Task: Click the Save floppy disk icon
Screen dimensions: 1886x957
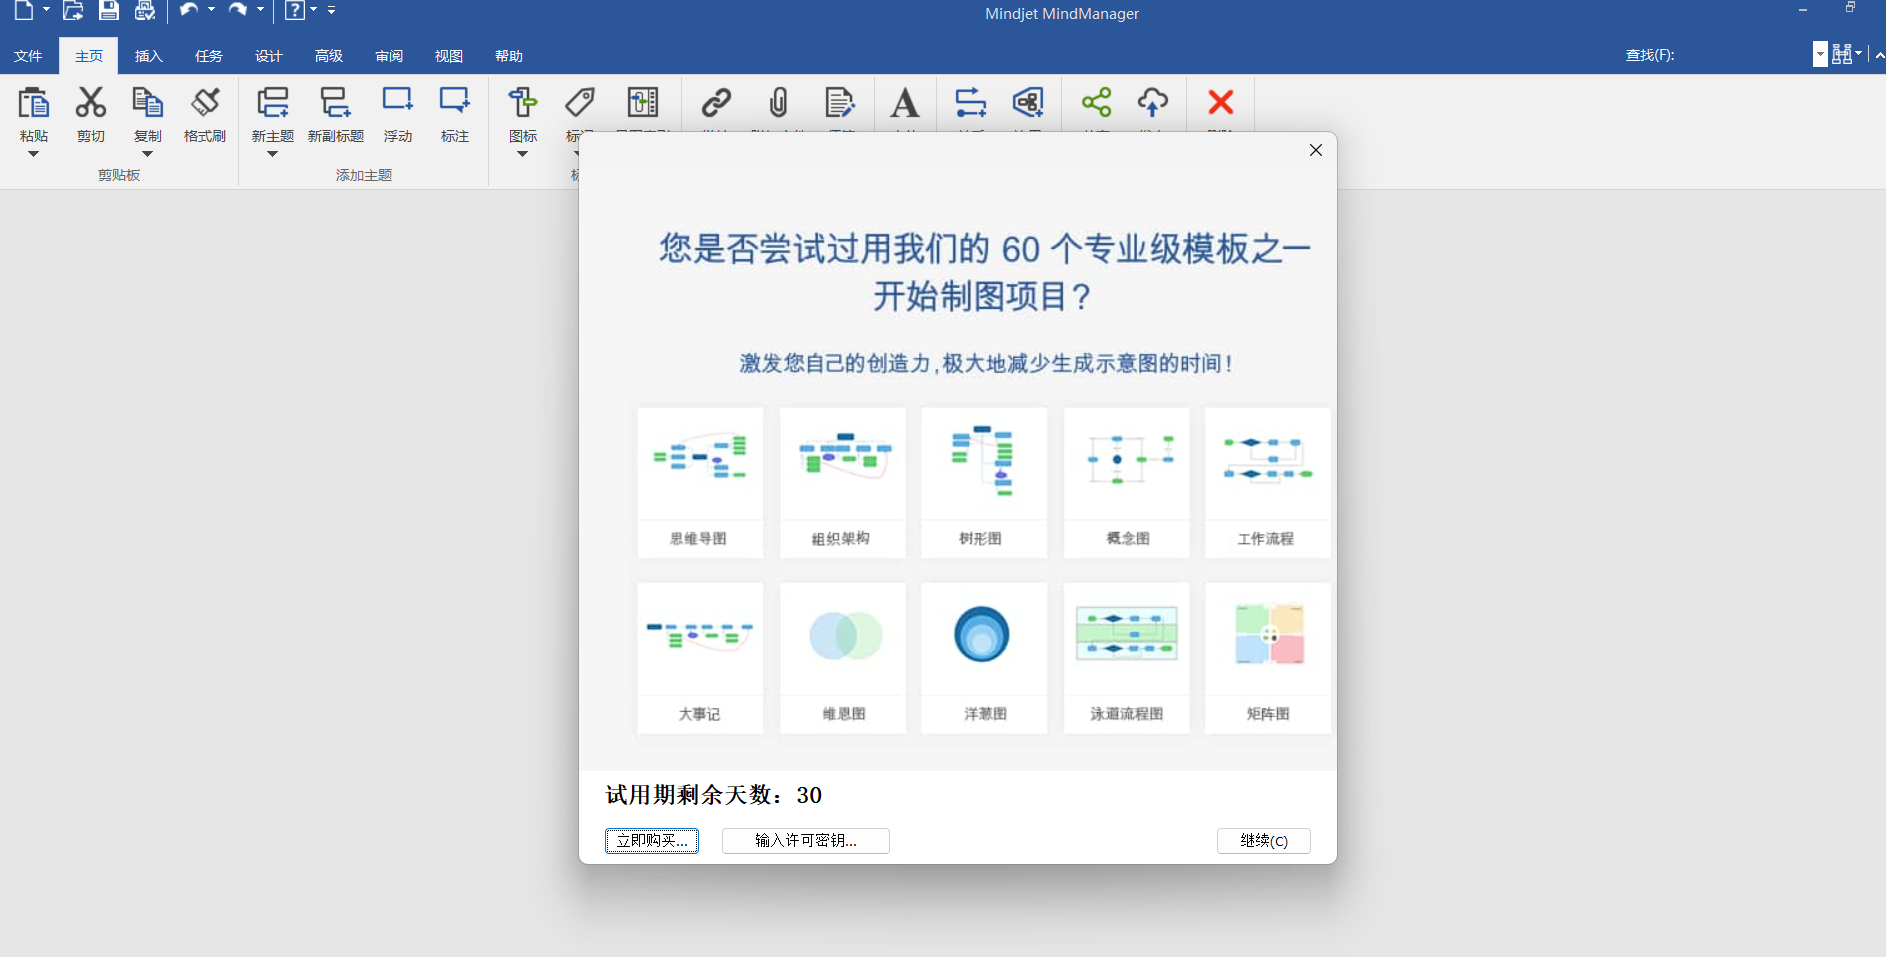Action: (109, 11)
